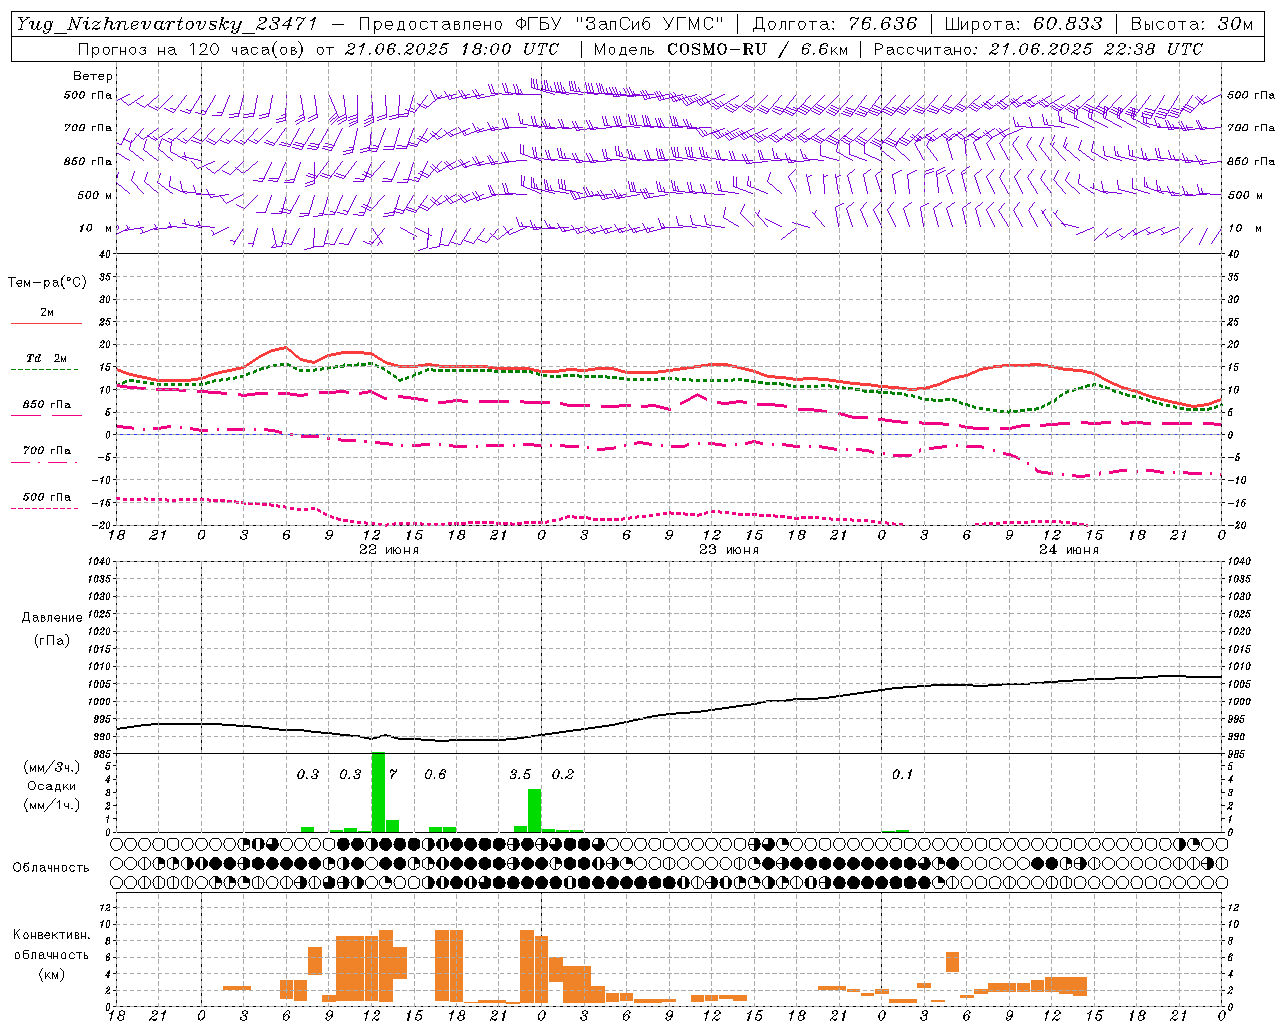
Task: Click the 'Высота: 30м' header field
Action: 1192,24
